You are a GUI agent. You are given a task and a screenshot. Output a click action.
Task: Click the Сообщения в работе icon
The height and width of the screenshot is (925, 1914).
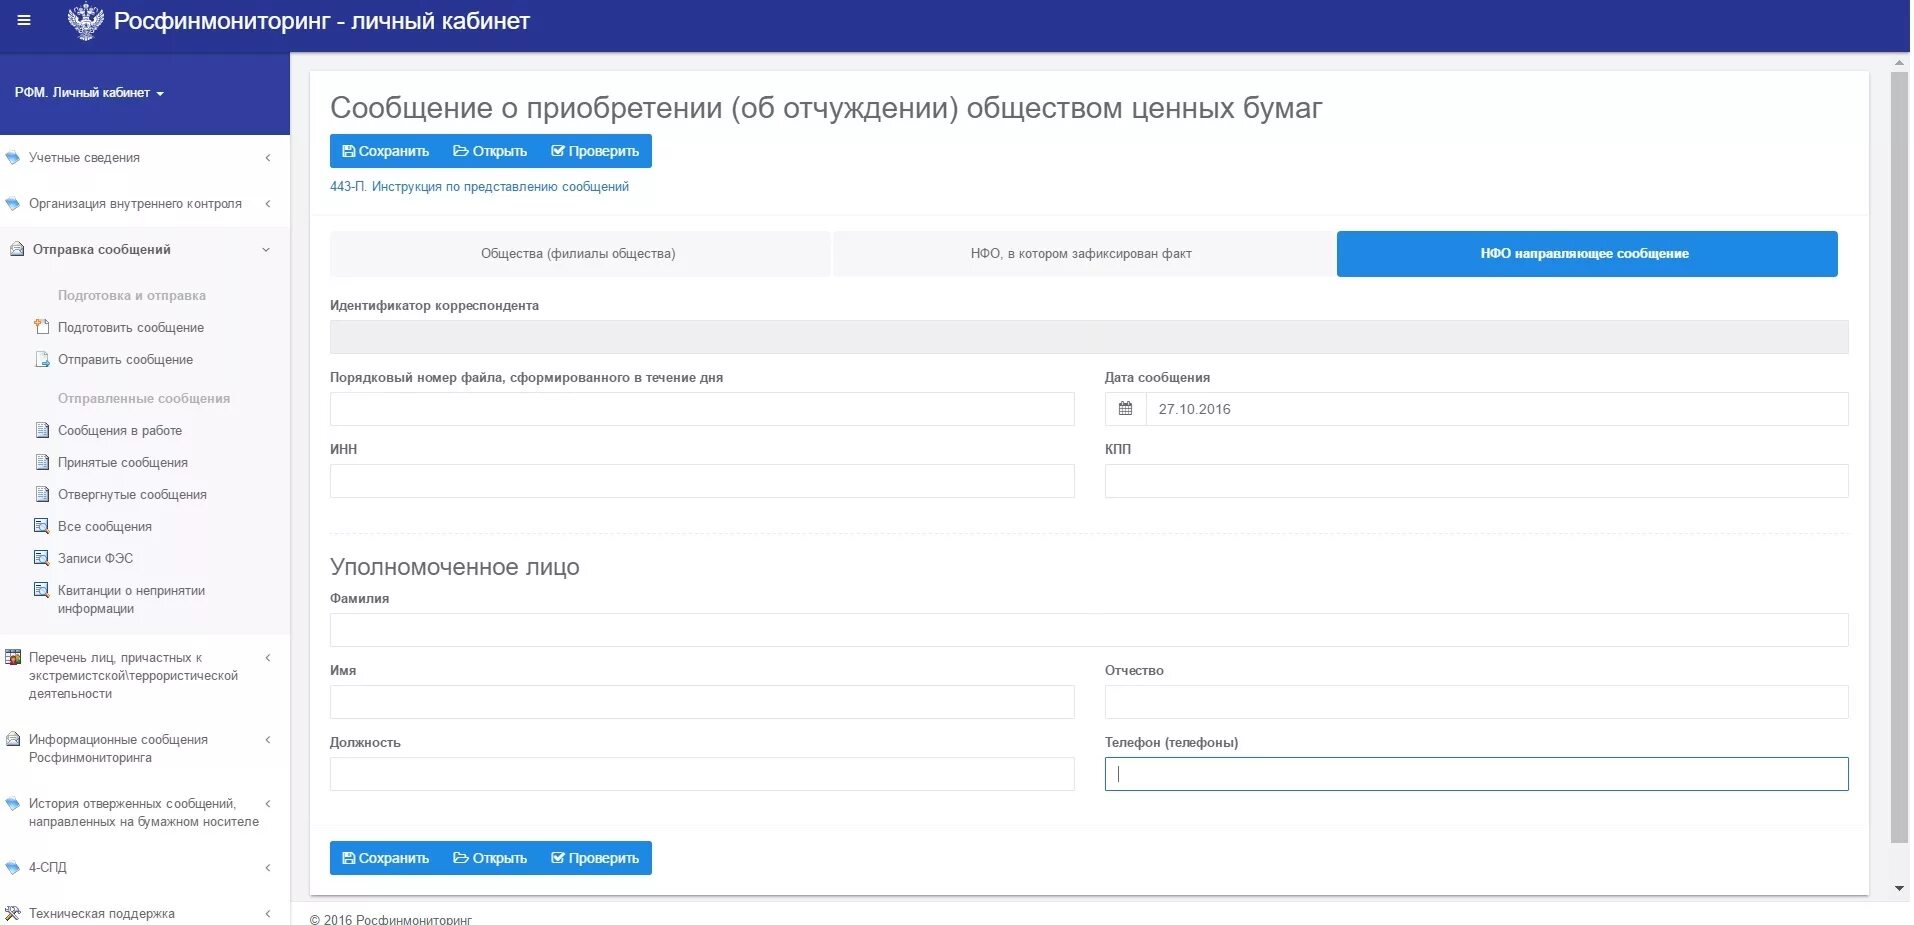tap(42, 430)
